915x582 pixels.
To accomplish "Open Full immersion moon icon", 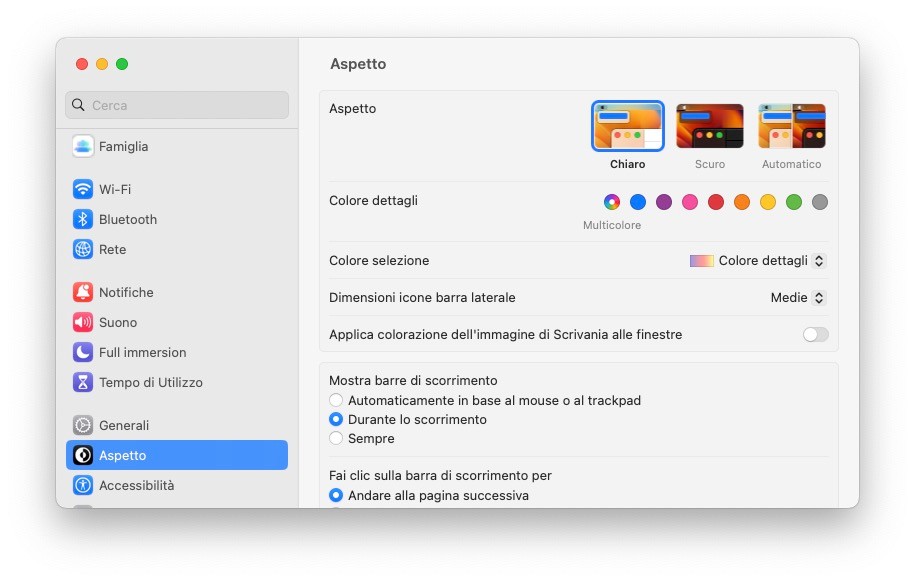I will point(83,352).
